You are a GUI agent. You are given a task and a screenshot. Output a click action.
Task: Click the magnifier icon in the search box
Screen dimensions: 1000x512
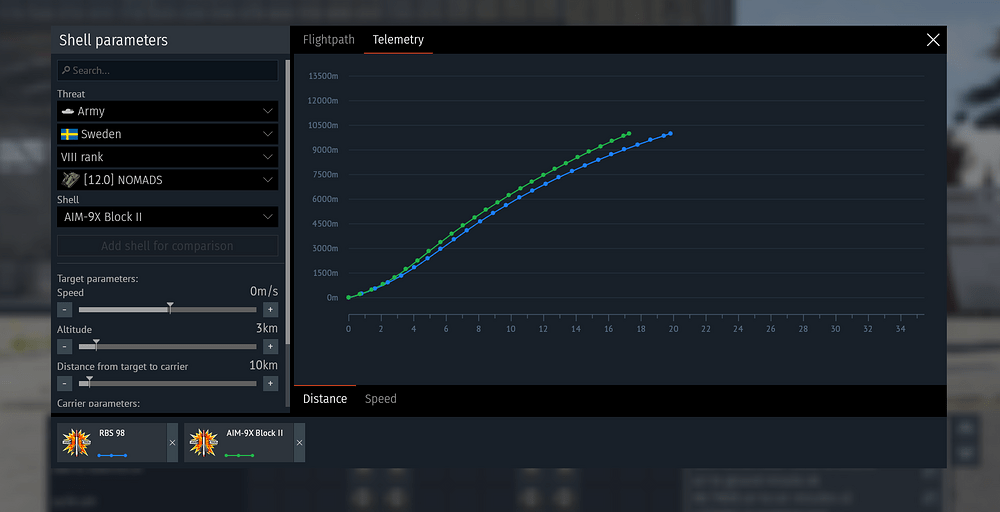pos(66,70)
